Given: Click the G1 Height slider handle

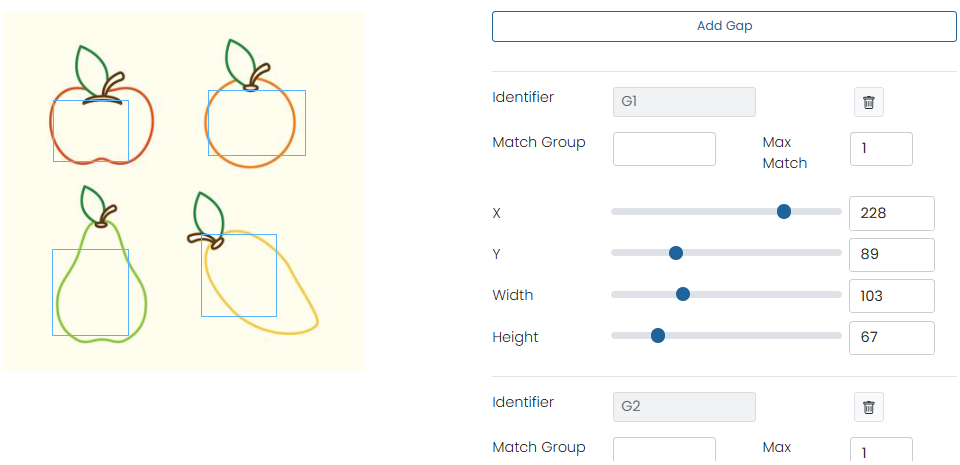Looking at the screenshot, I should click(658, 335).
